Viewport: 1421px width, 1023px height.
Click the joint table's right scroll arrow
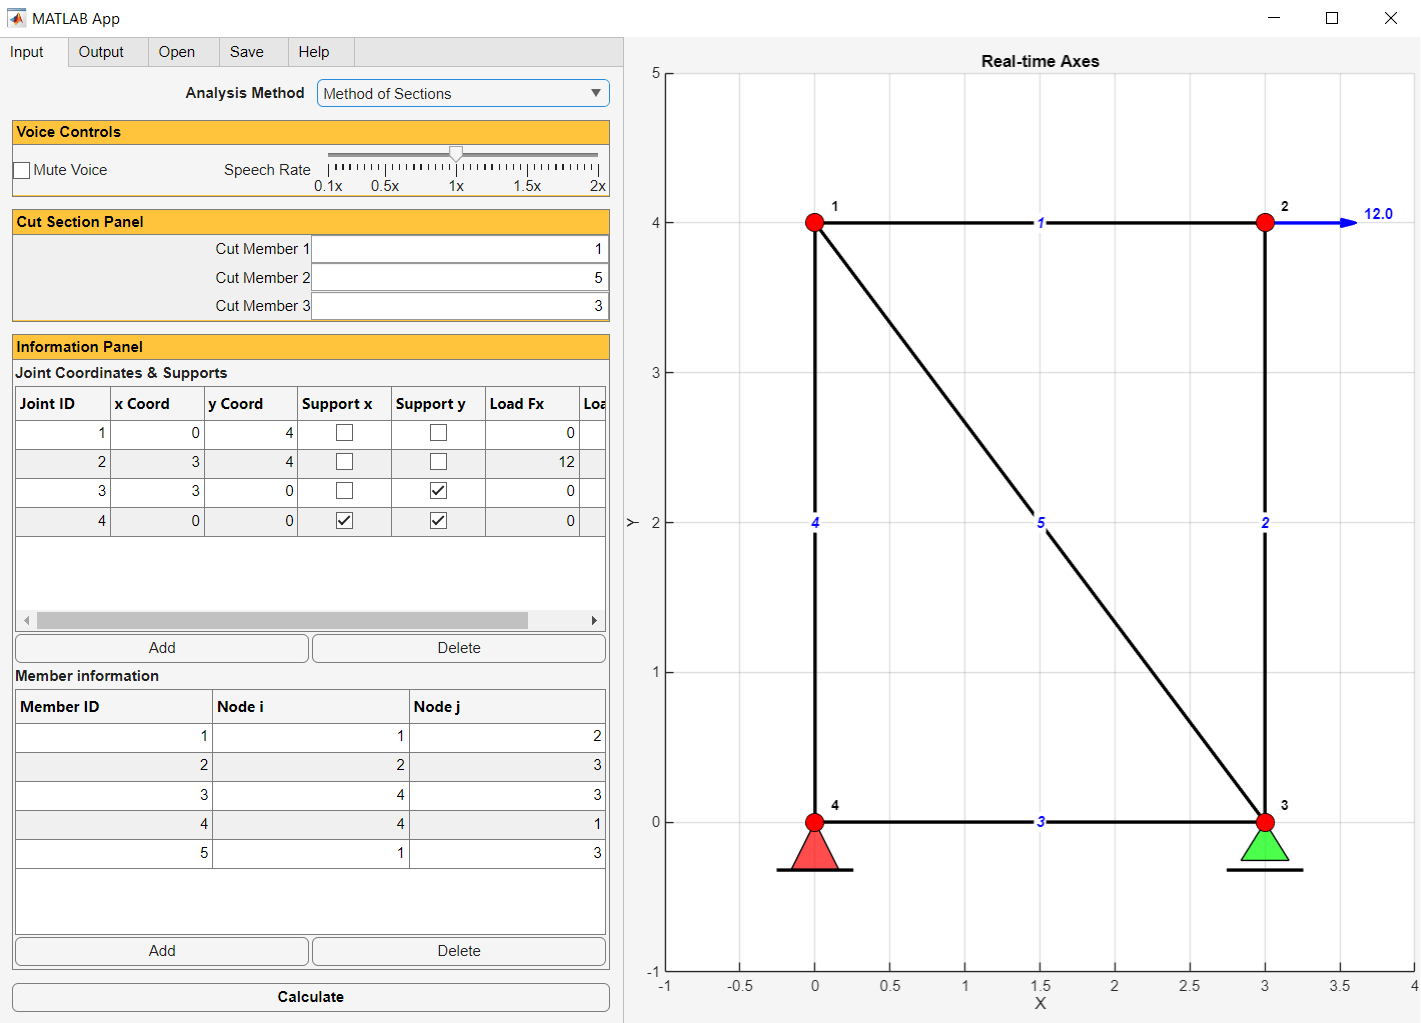point(594,621)
